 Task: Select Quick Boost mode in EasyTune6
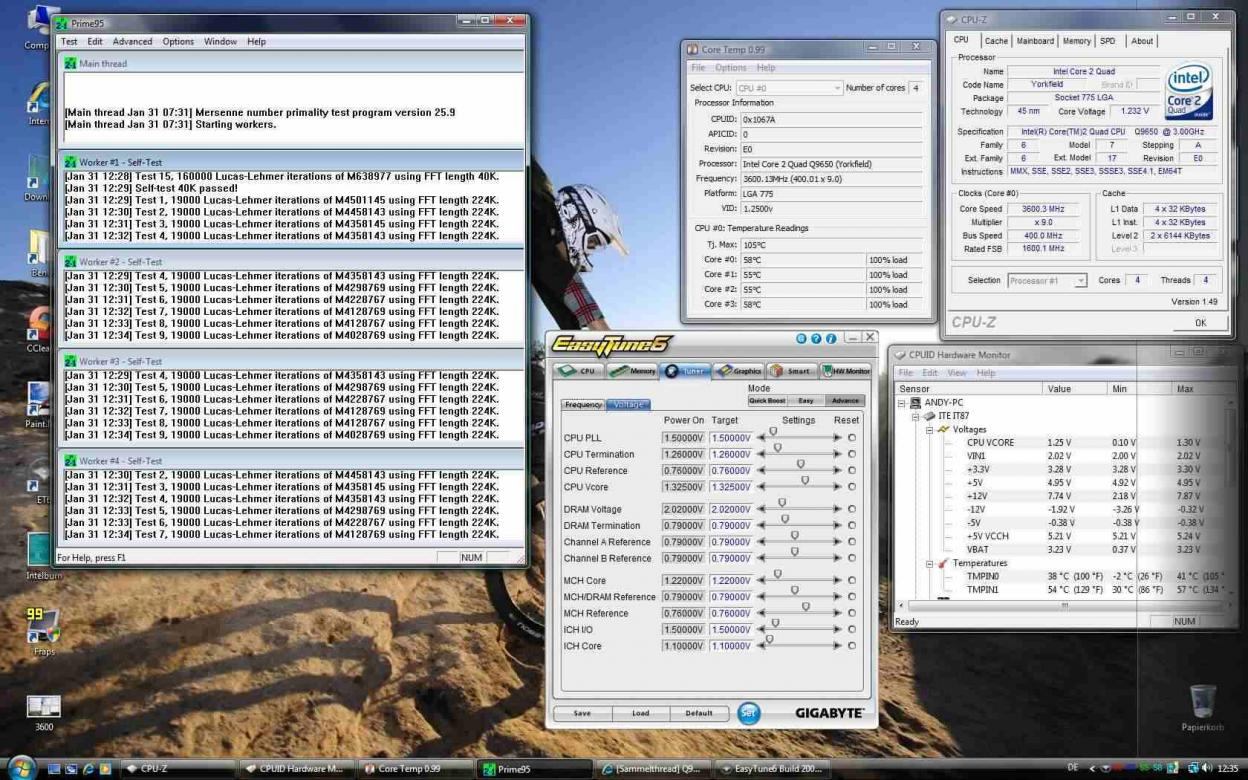(x=767, y=400)
